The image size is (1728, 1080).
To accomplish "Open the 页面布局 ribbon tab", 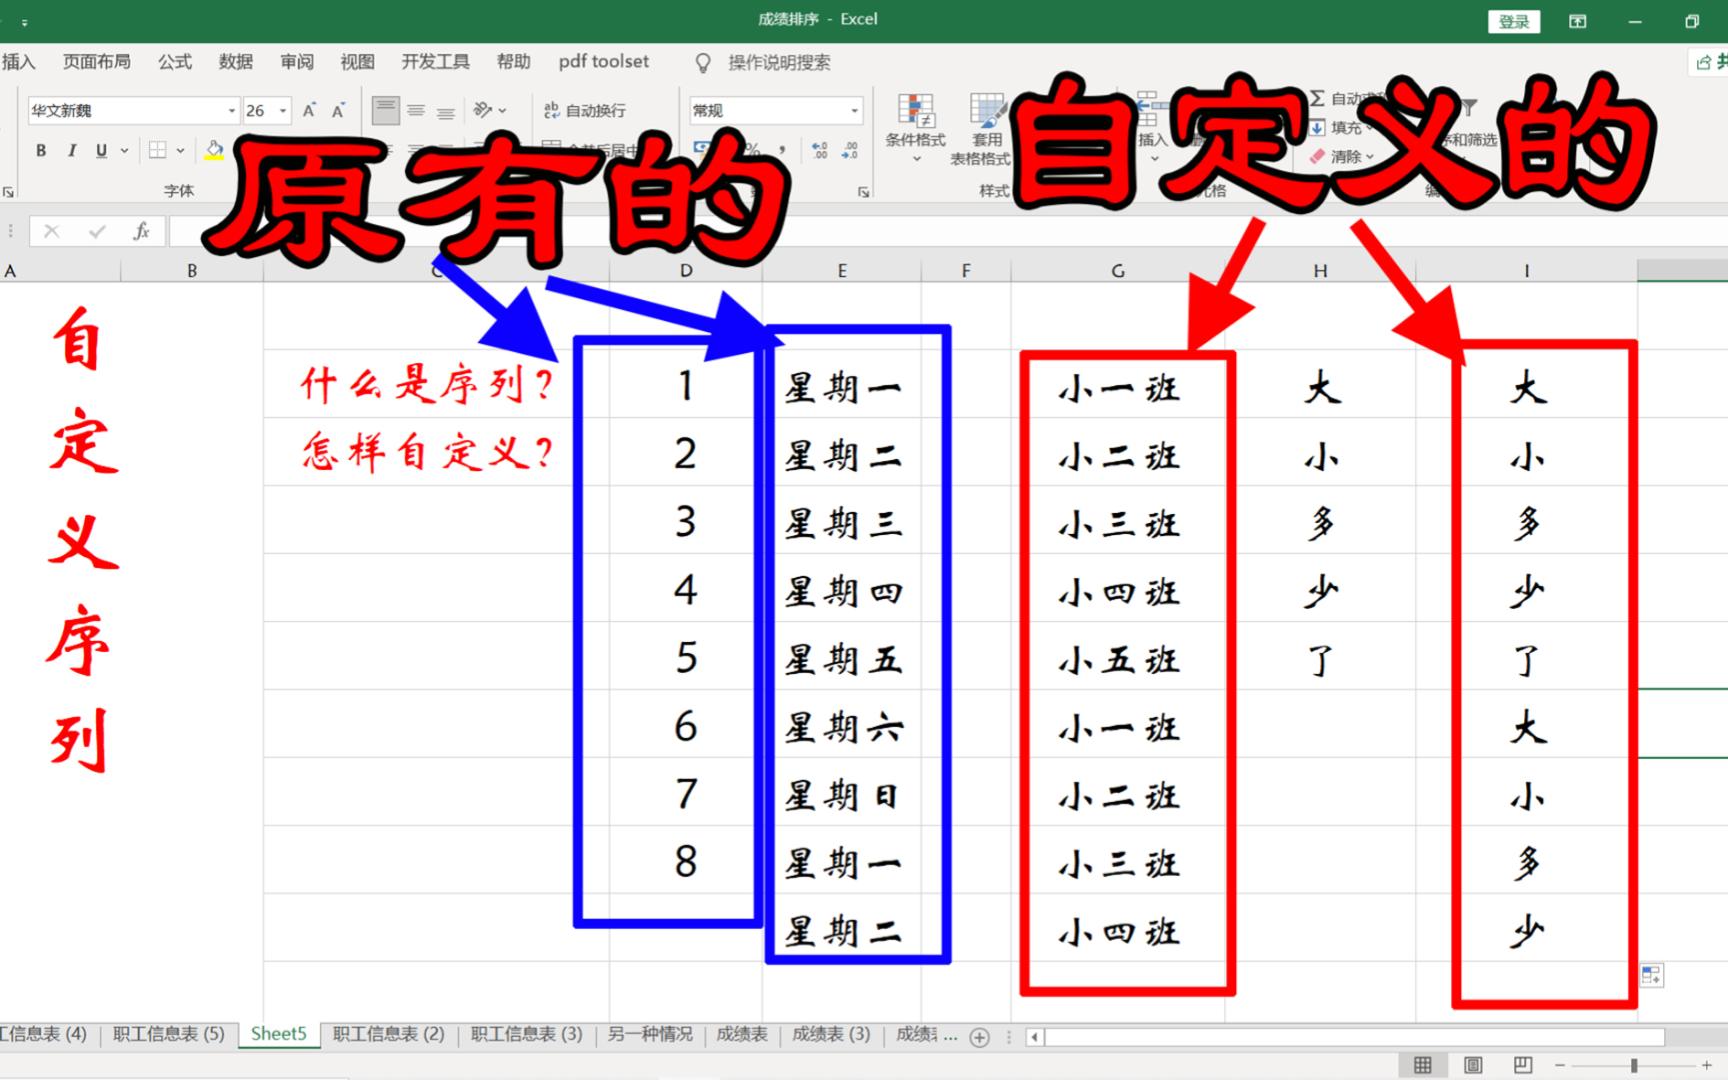I will [x=96, y=62].
